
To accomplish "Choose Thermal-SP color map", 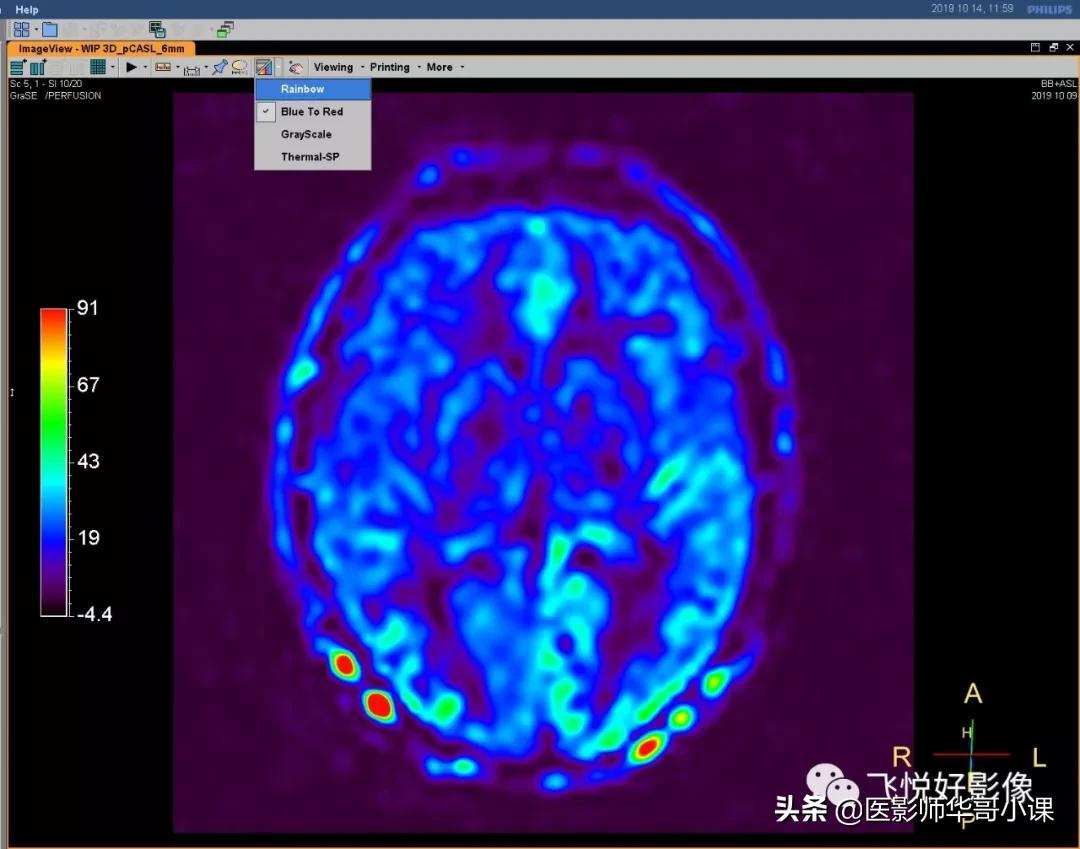I will (x=313, y=157).
